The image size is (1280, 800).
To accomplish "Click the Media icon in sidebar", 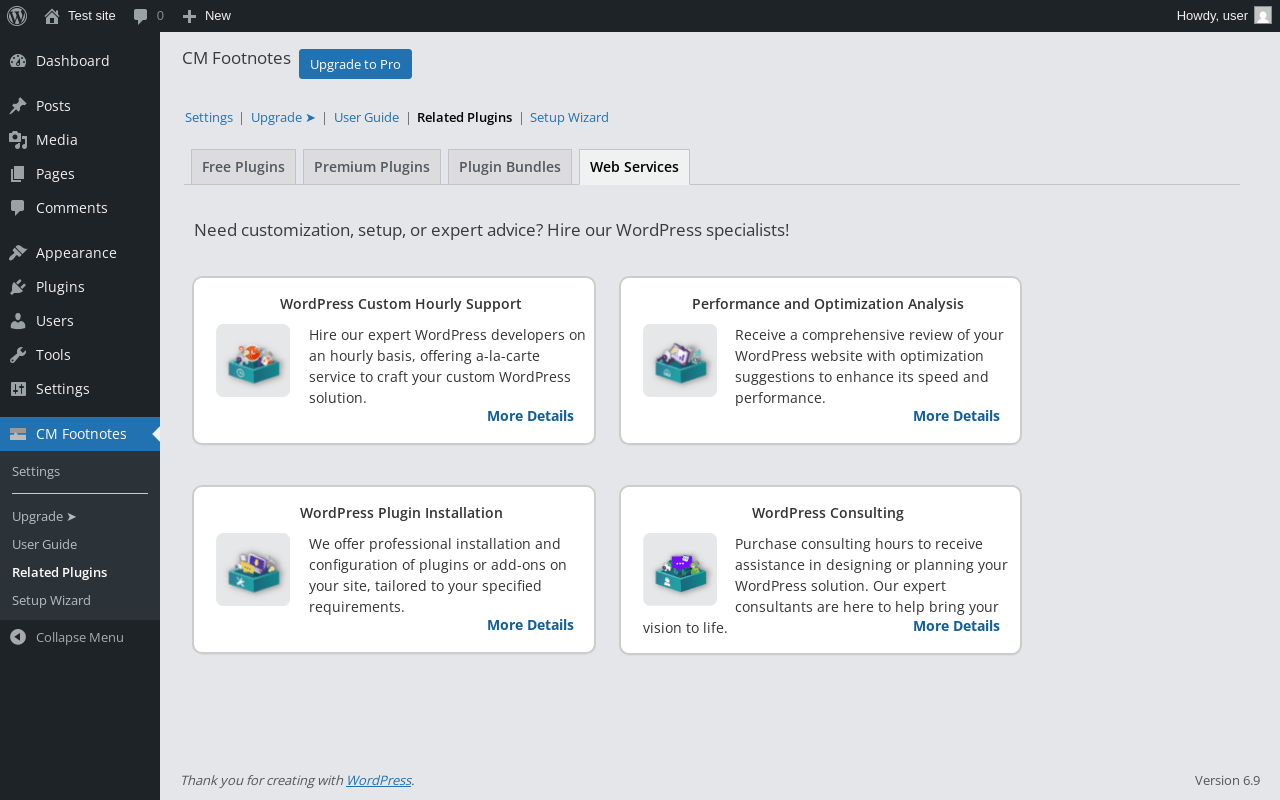I will tap(18, 140).
